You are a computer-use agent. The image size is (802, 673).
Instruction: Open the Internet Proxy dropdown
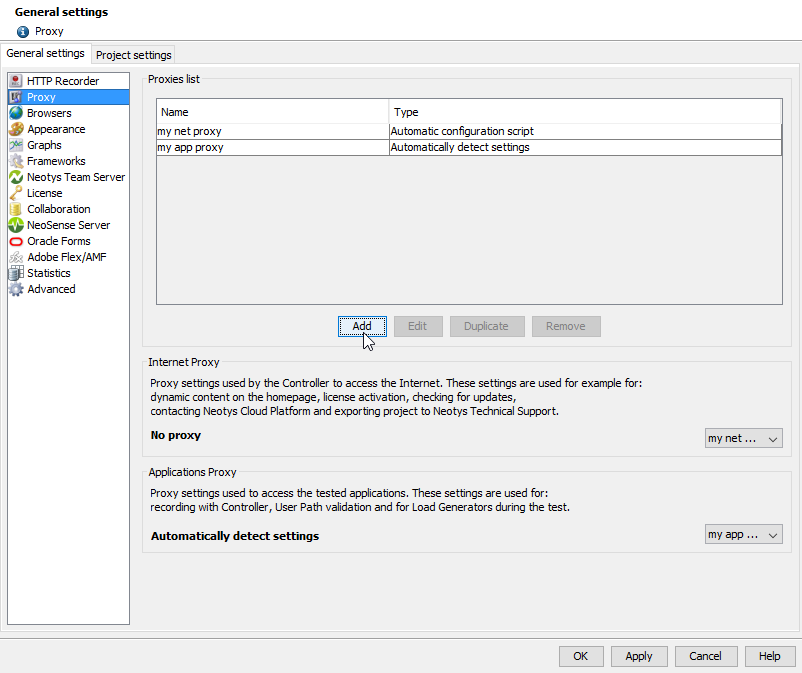click(x=743, y=438)
